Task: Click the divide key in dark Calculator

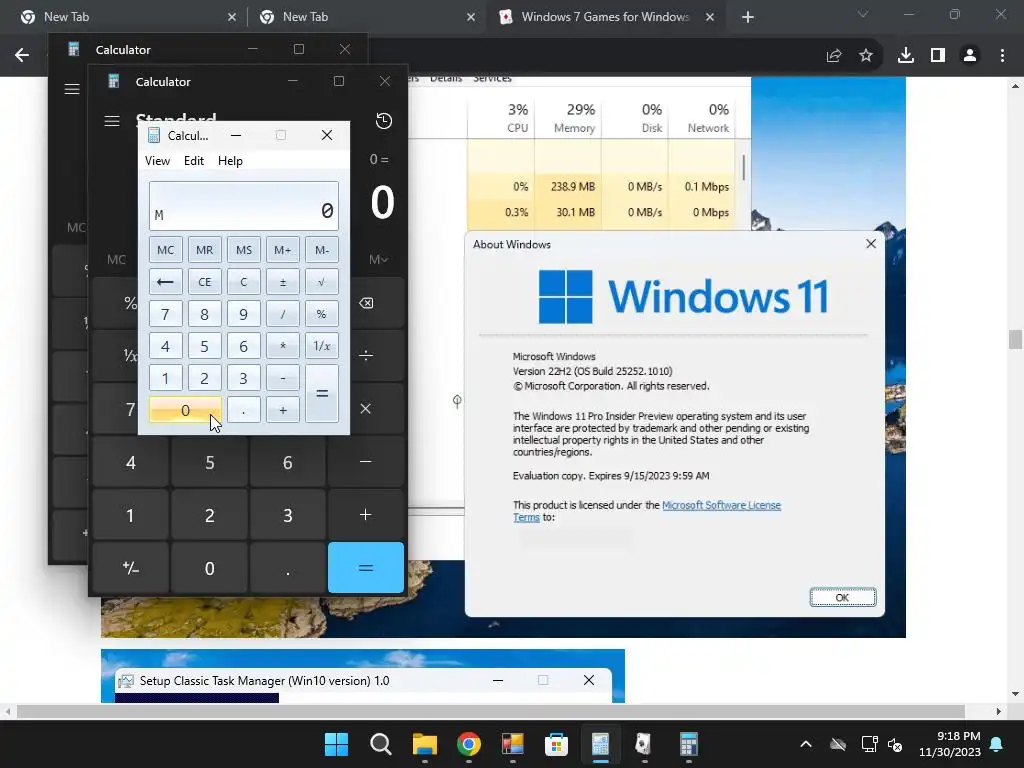Action: [x=366, y=355]
